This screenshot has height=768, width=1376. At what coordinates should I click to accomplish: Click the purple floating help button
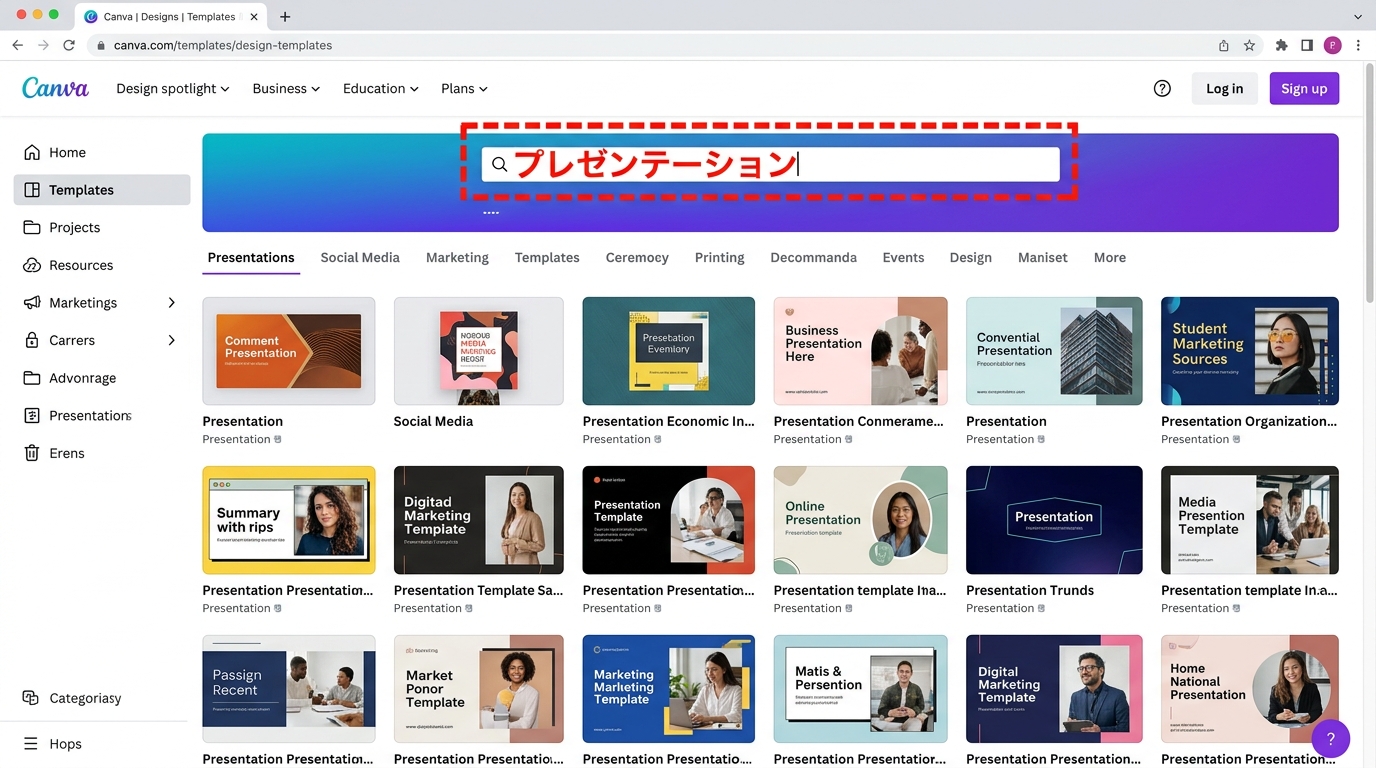(x=1330, y=739)
